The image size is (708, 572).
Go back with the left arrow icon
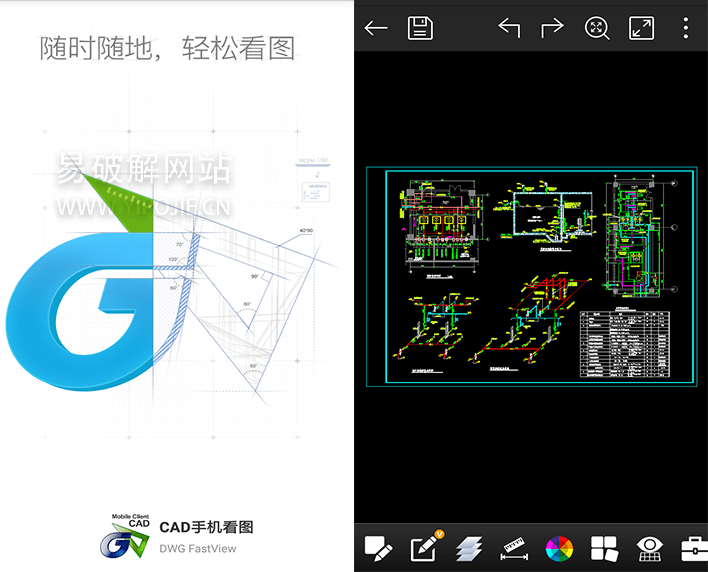(376, 28)
